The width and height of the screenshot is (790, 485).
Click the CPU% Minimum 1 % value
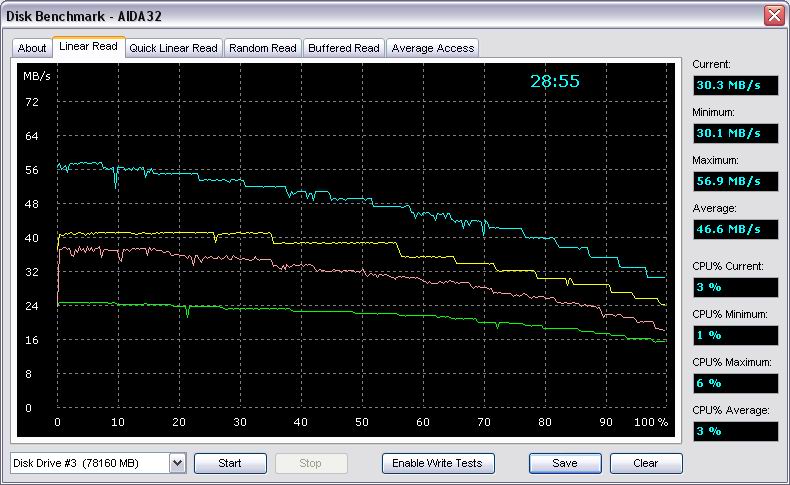coord(736,335)
